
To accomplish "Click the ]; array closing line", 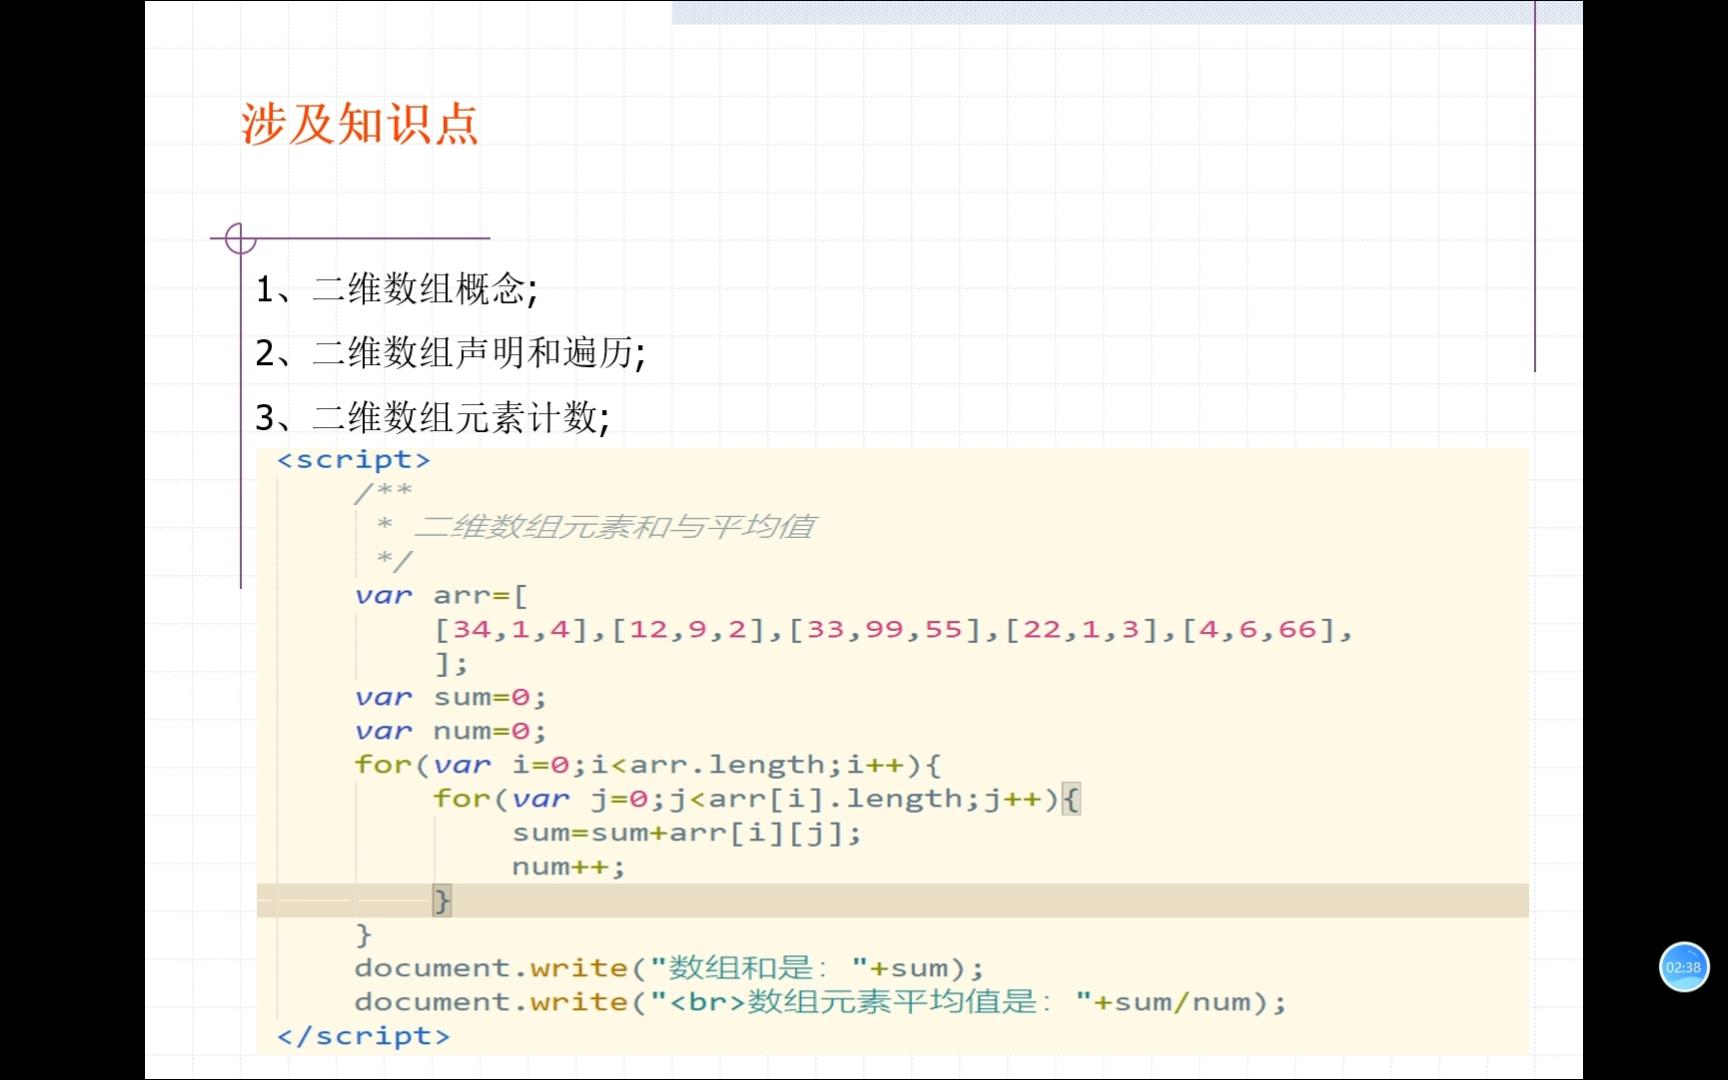I will click(x=451, y=664).
